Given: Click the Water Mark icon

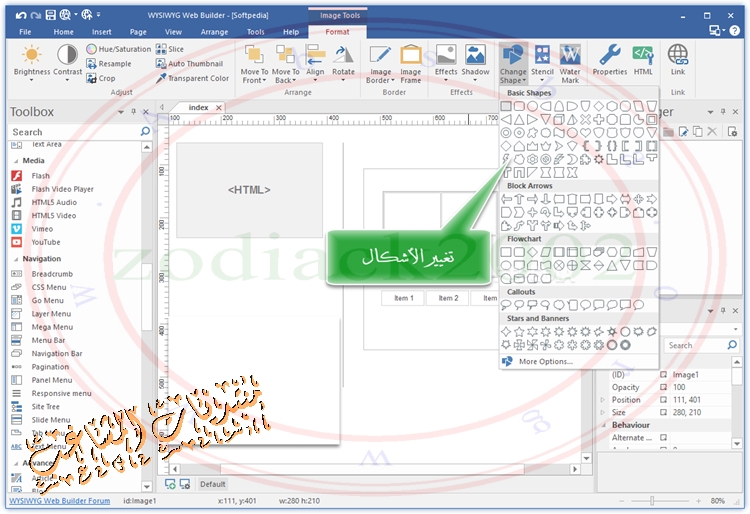Looking at the screenshot, I should click(x=570, y=62).
